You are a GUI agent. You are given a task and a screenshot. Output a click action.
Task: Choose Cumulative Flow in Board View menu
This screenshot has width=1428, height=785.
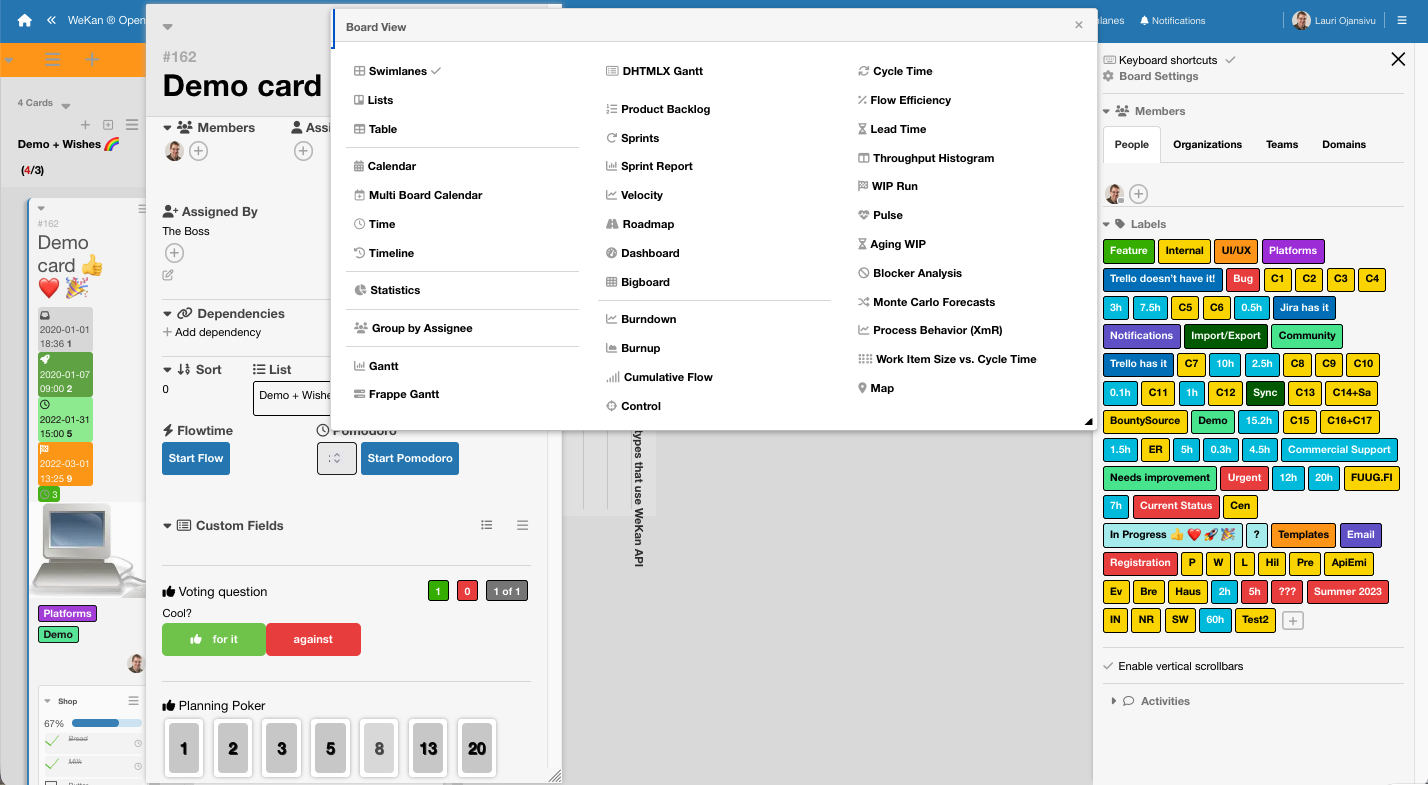click(x=660, y=377)
